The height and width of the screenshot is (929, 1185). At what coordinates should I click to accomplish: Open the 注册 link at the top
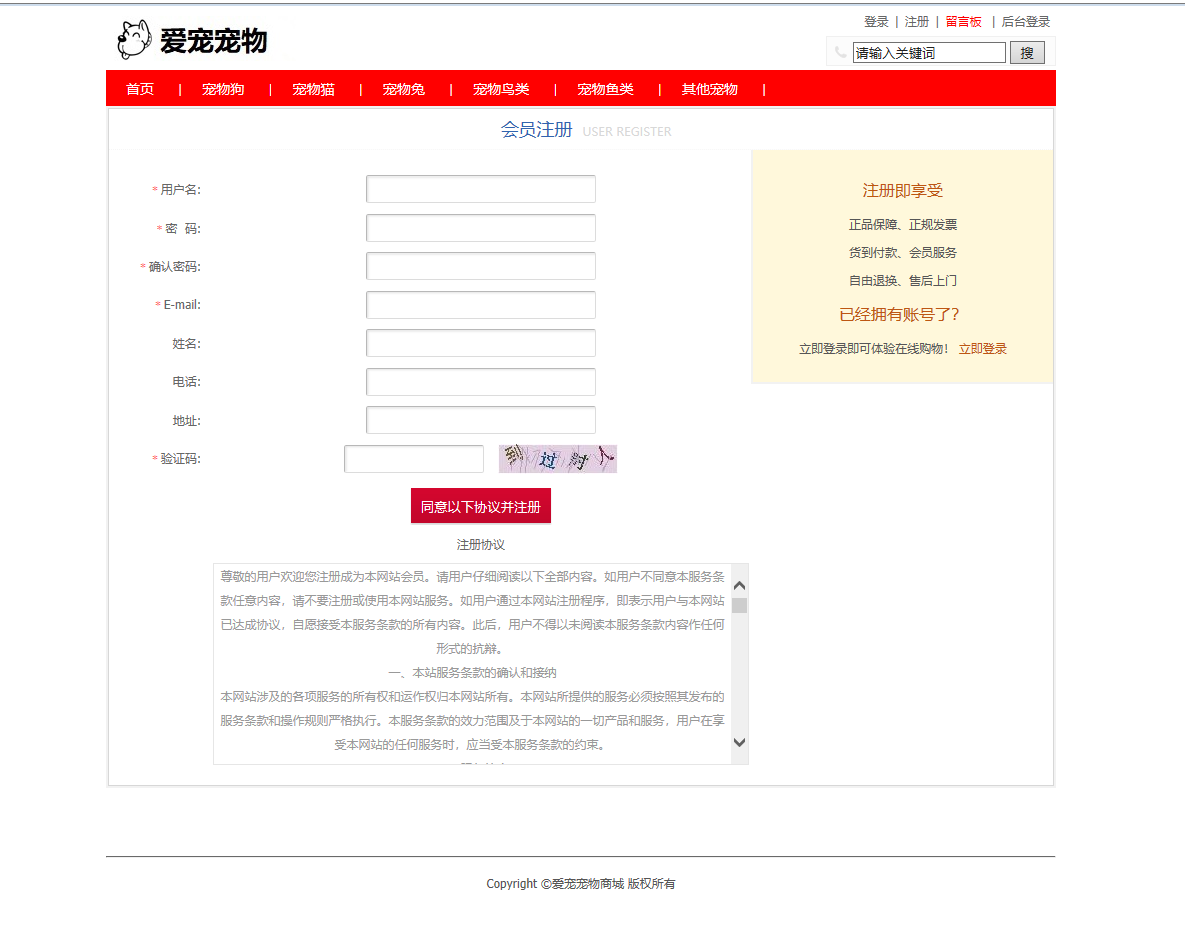(x=915, y=21)
